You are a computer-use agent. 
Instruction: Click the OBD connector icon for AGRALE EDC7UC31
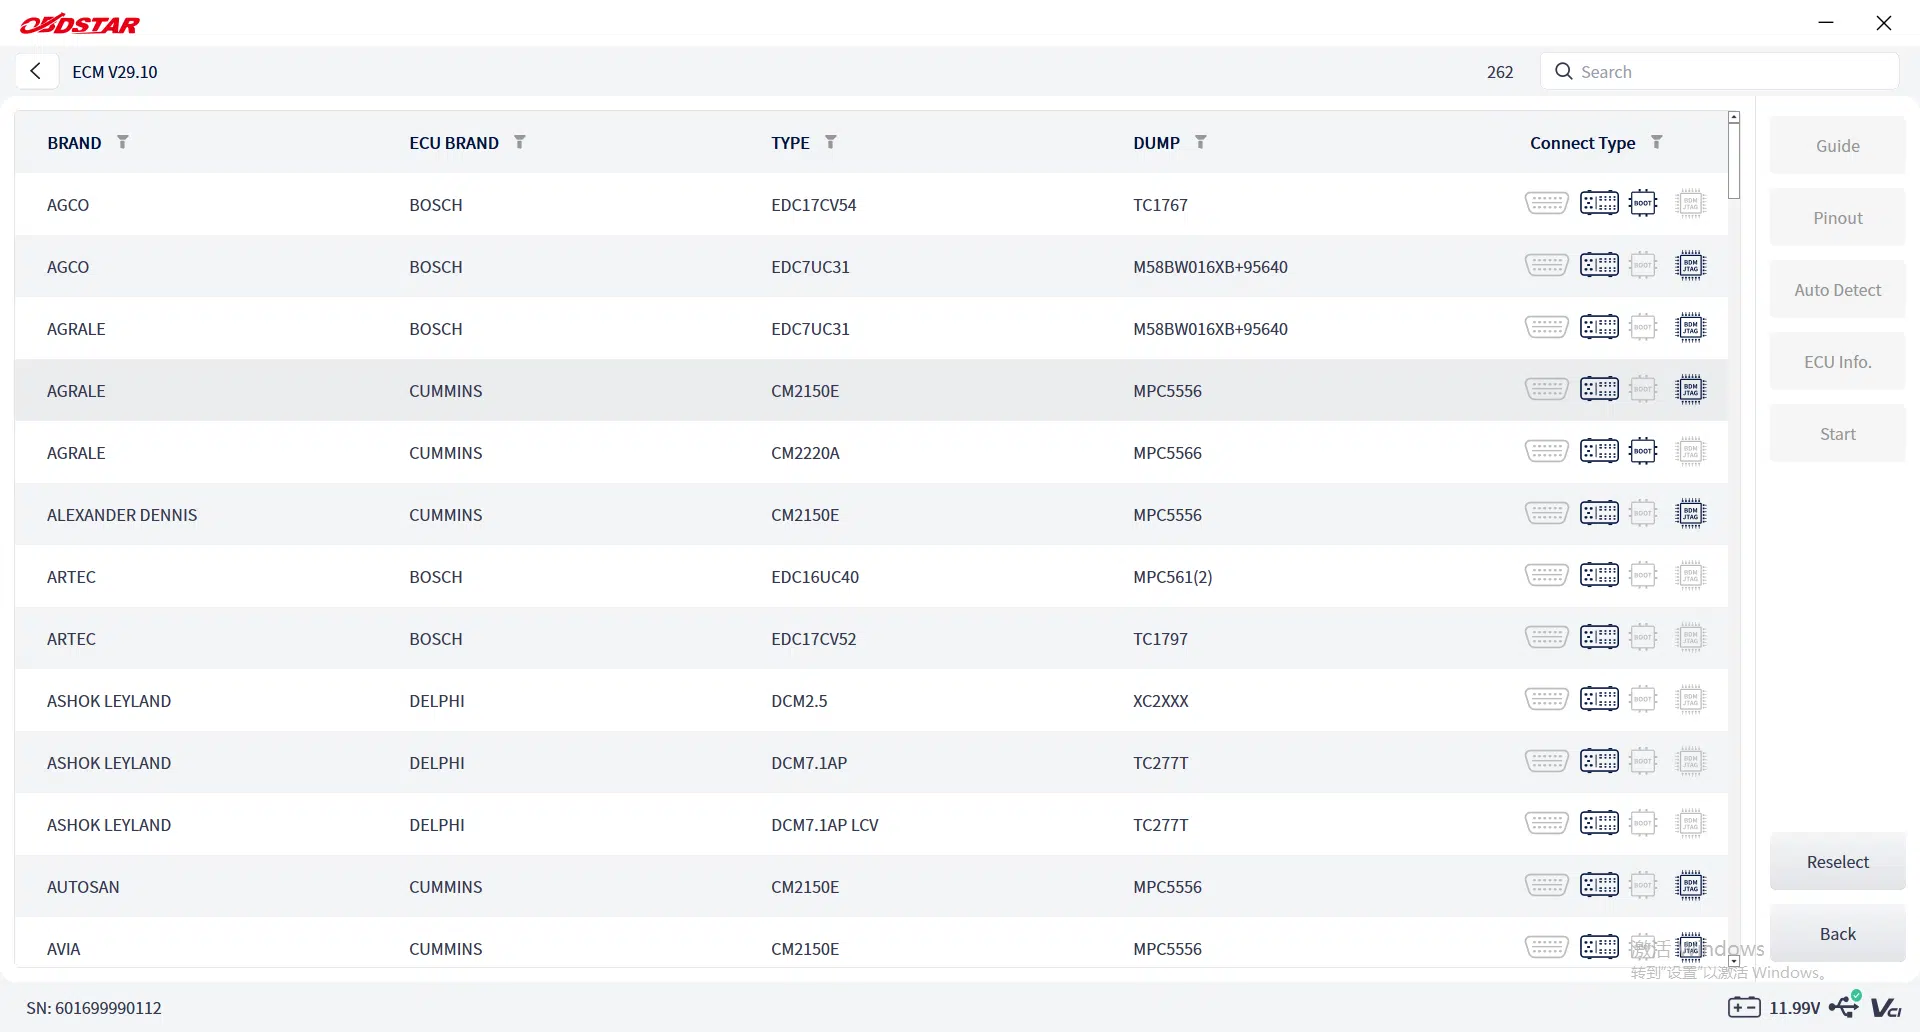point(1546,328)
